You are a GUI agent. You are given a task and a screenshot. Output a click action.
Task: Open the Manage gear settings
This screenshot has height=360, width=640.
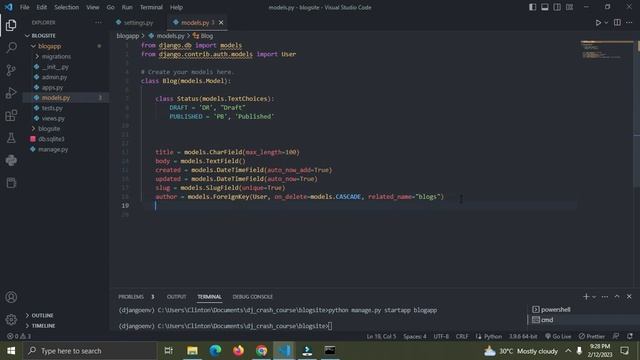pos(11,319)
